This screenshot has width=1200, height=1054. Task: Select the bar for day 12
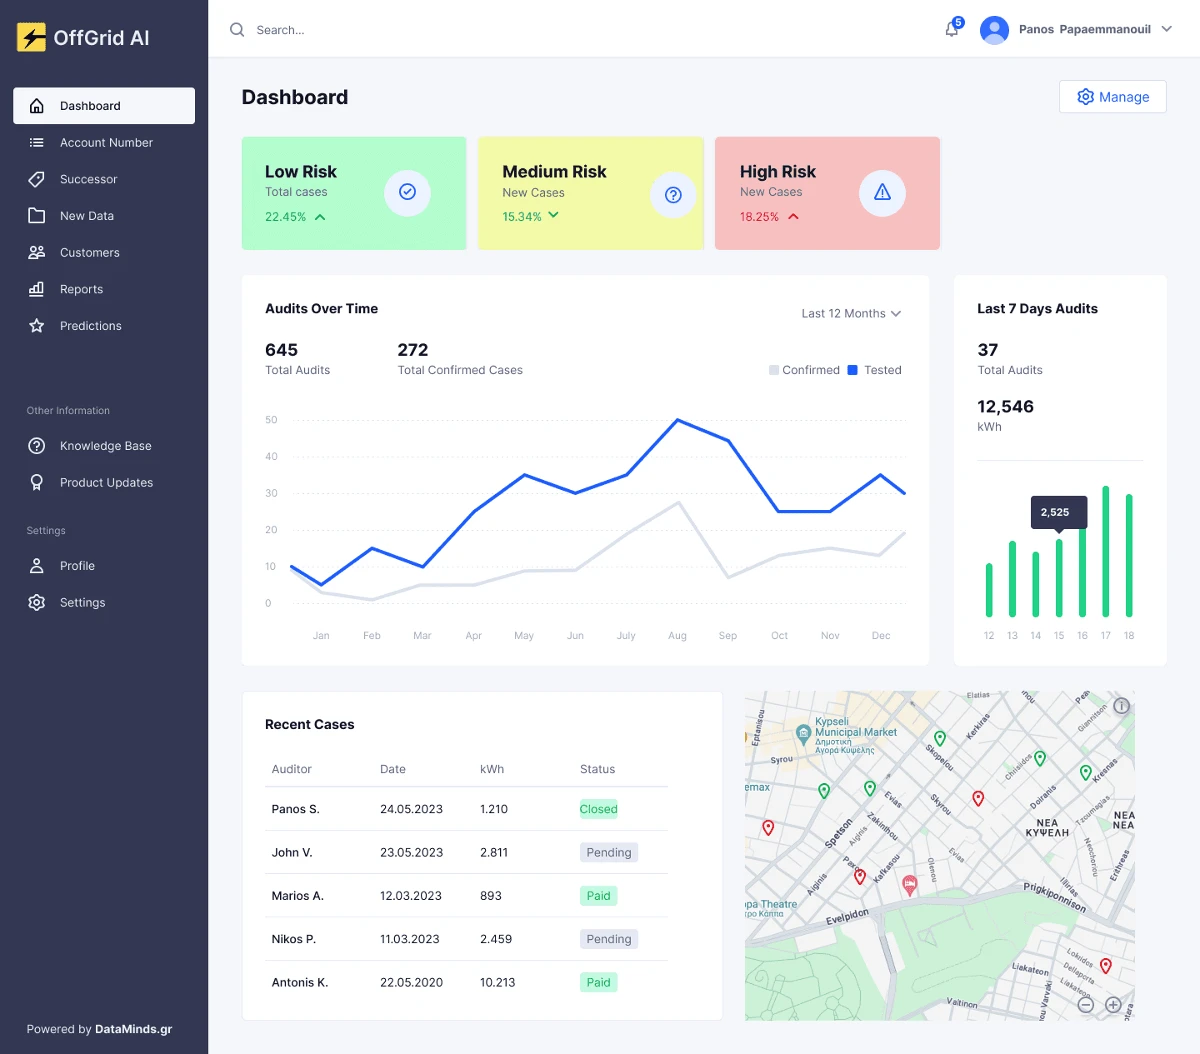click(989, 590)
